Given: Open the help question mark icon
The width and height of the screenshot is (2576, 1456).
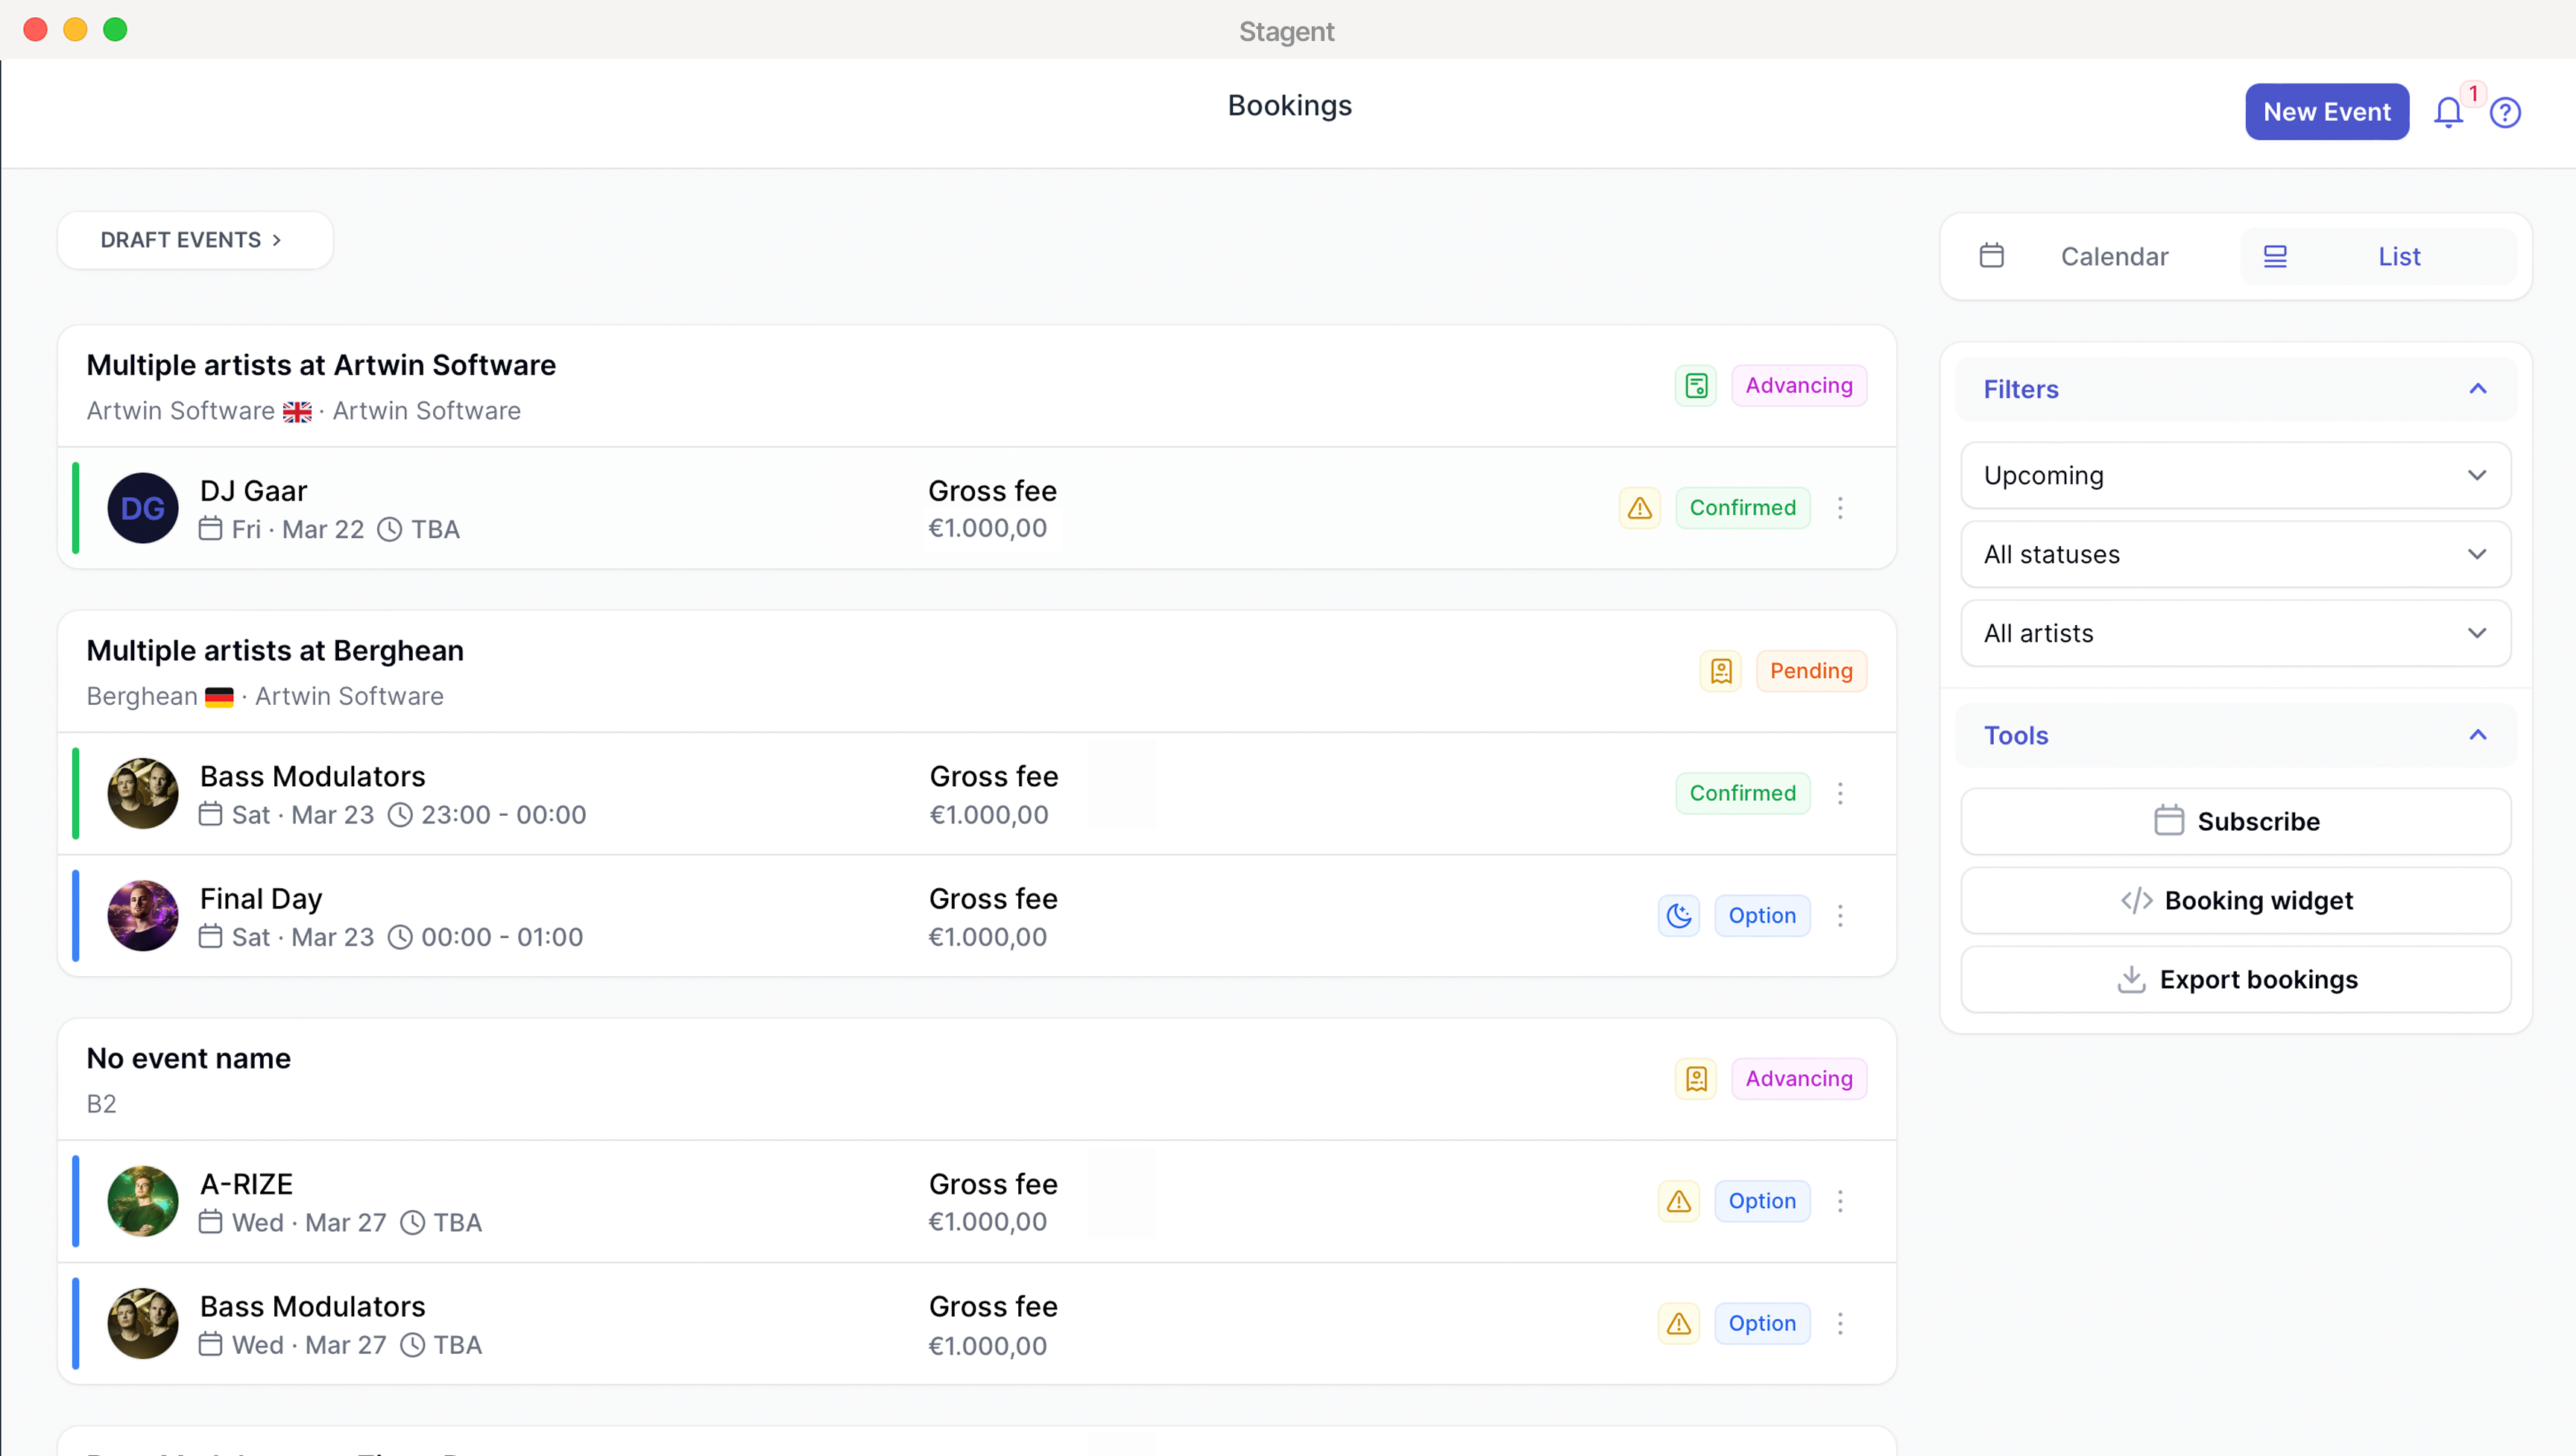Looking at the screenshot, I should point(2505,112).
